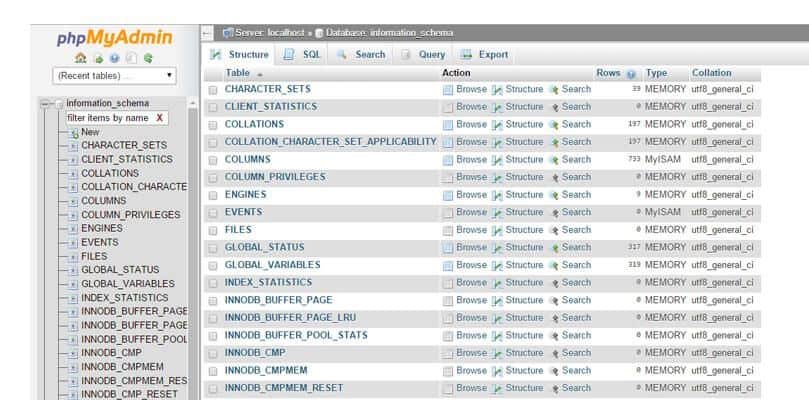
Task: Switch to the Structure tab
Action: pos(239,55)
